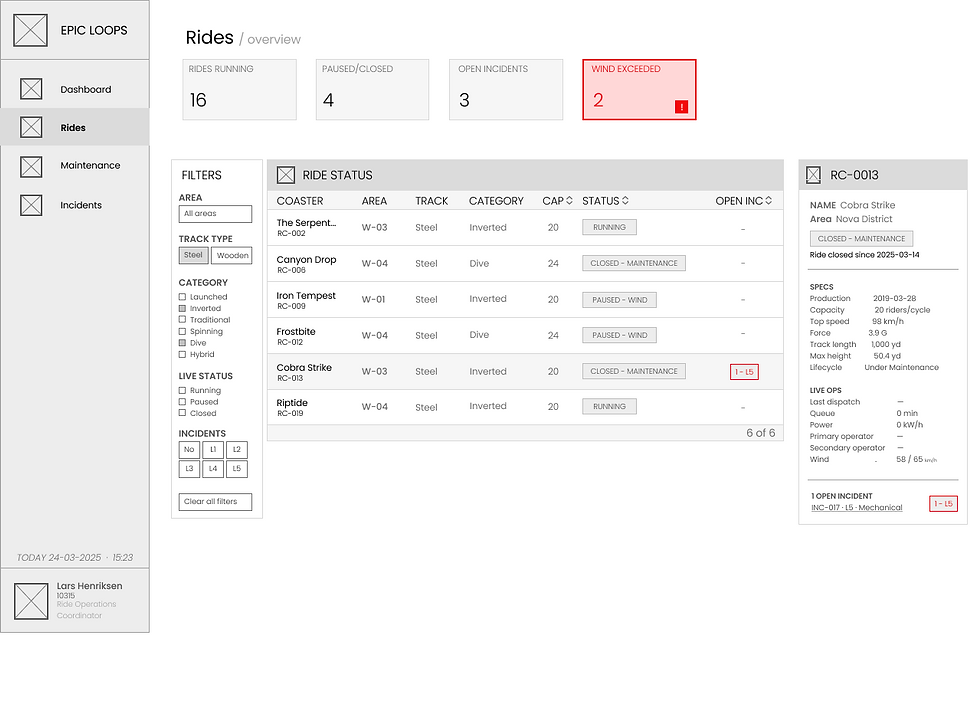Toggle the Wooden track type filter
The width and height of the screenshot is (980, 727).
(232, 255)
